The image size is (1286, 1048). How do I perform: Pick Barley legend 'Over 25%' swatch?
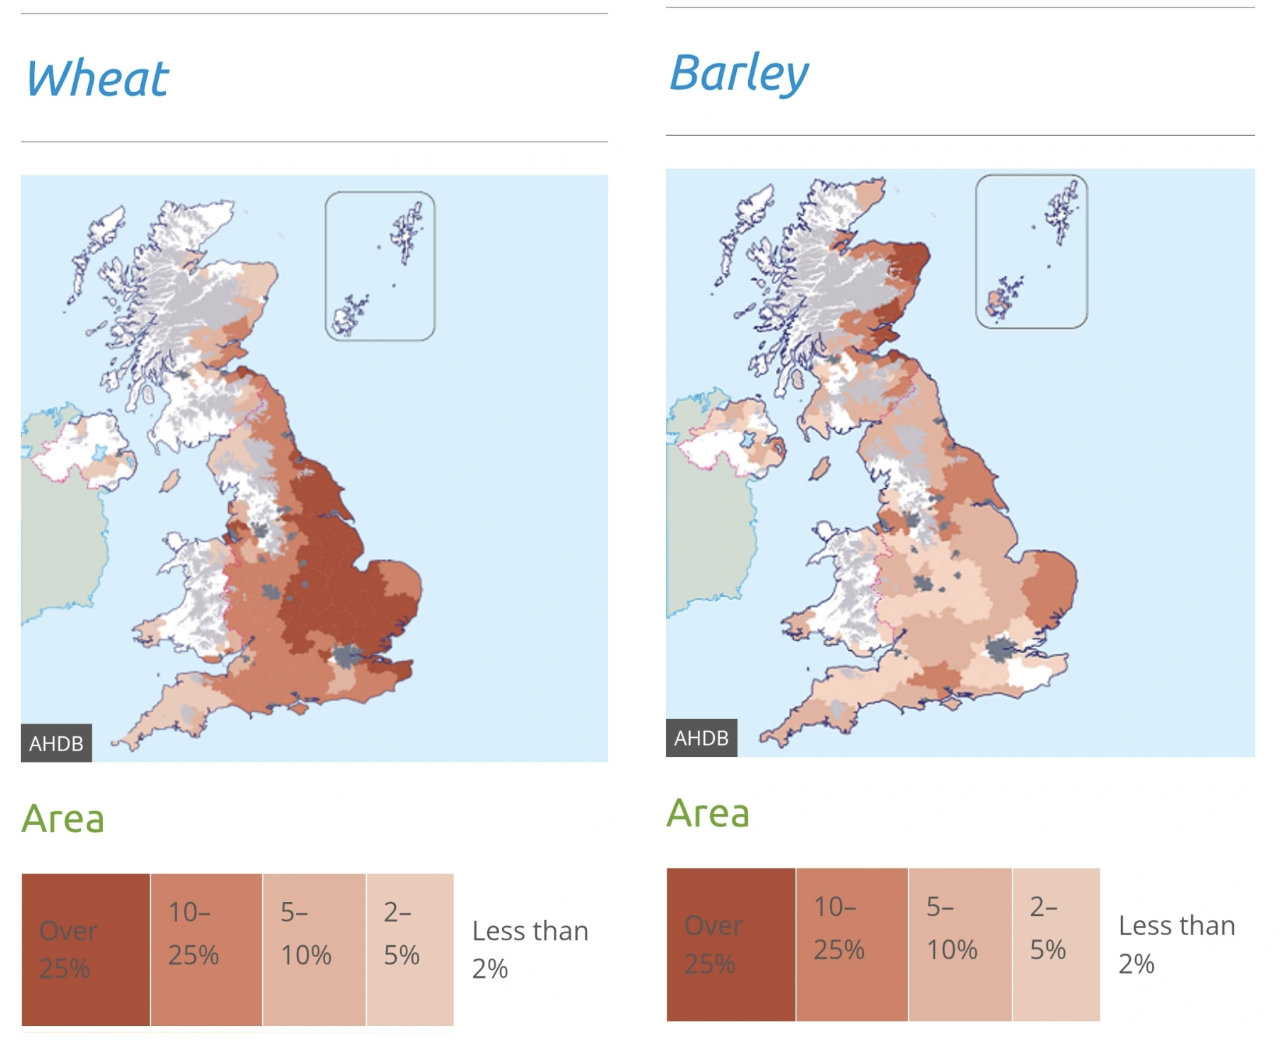[731, 944]
